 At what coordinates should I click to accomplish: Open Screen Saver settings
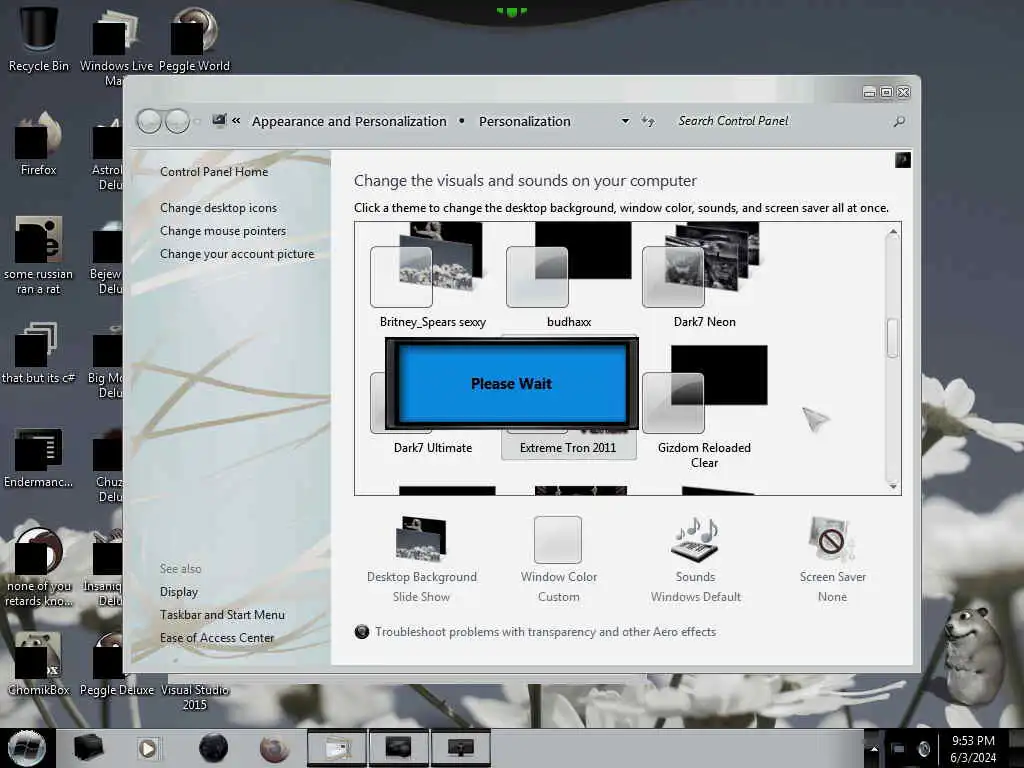pyautogui.click(x=833, y=559)
